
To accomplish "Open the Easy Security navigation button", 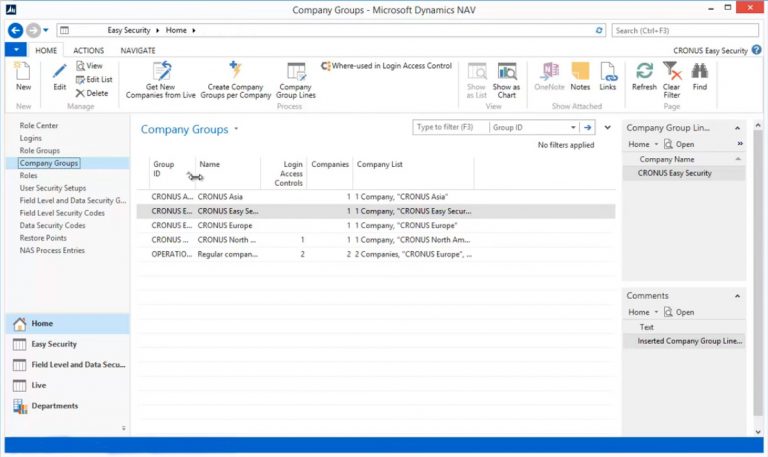I will [x=54, y=344].
